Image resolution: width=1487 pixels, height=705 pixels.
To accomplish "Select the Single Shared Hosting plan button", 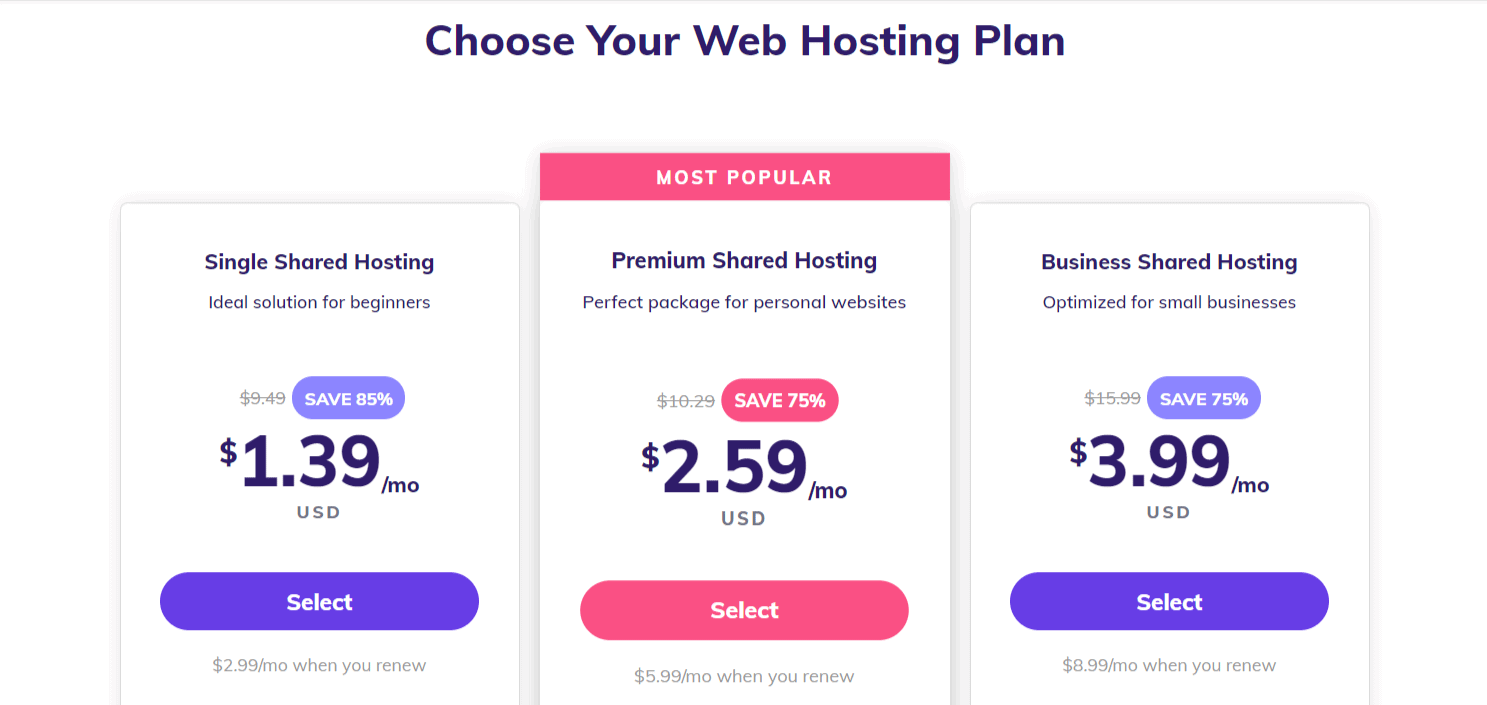I will pos(319,601).
